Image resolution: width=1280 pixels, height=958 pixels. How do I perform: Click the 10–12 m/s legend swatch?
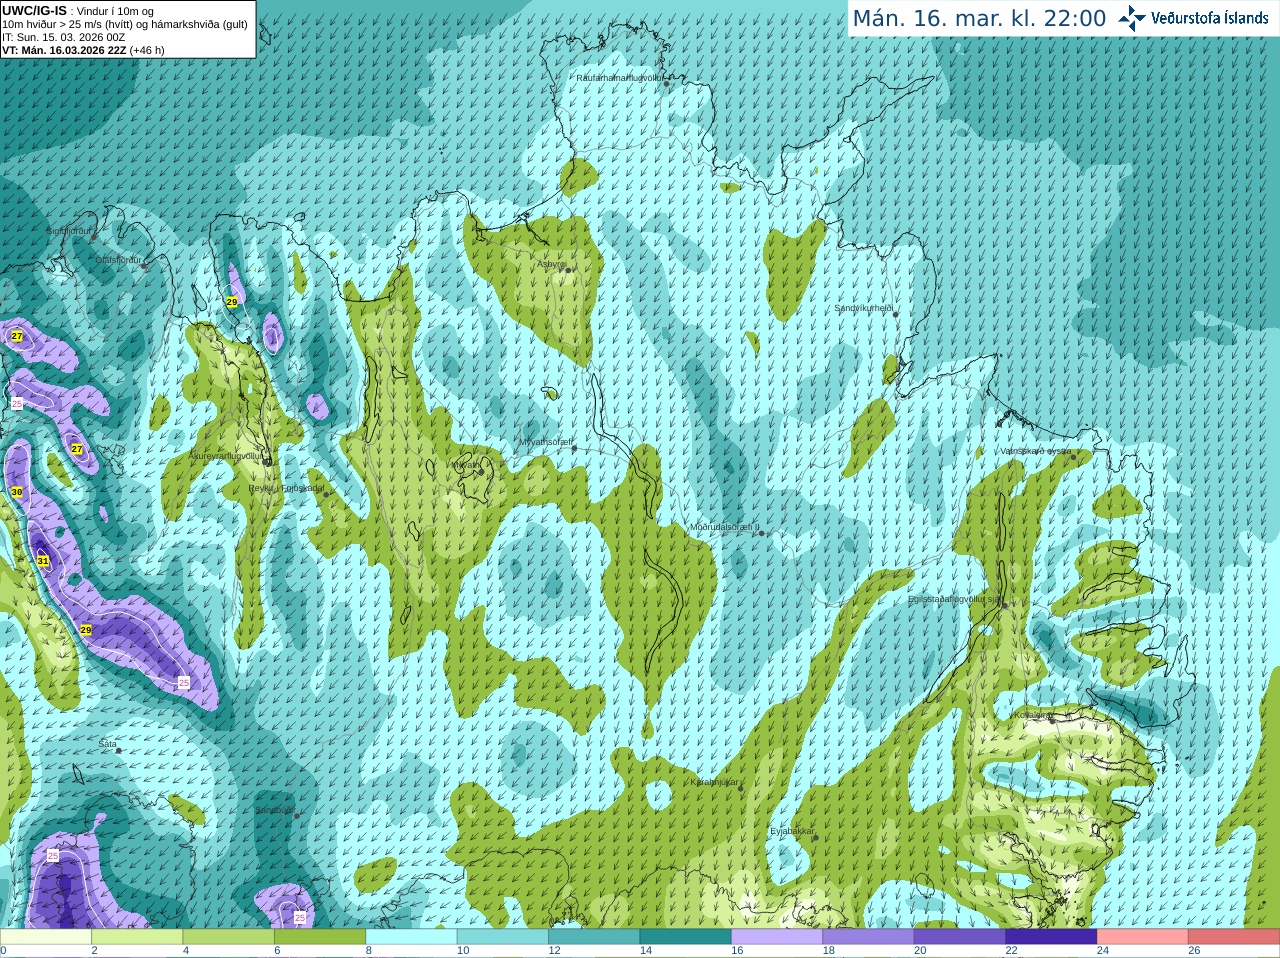503,937
